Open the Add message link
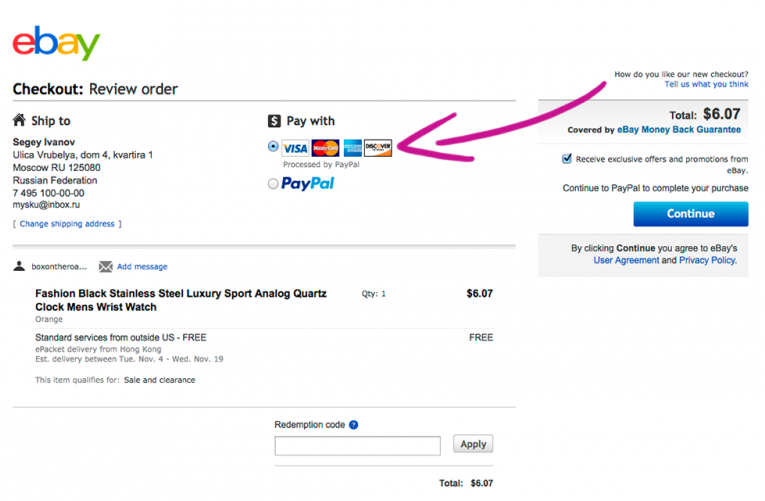765x501 pixels. (x=142, y=267)
